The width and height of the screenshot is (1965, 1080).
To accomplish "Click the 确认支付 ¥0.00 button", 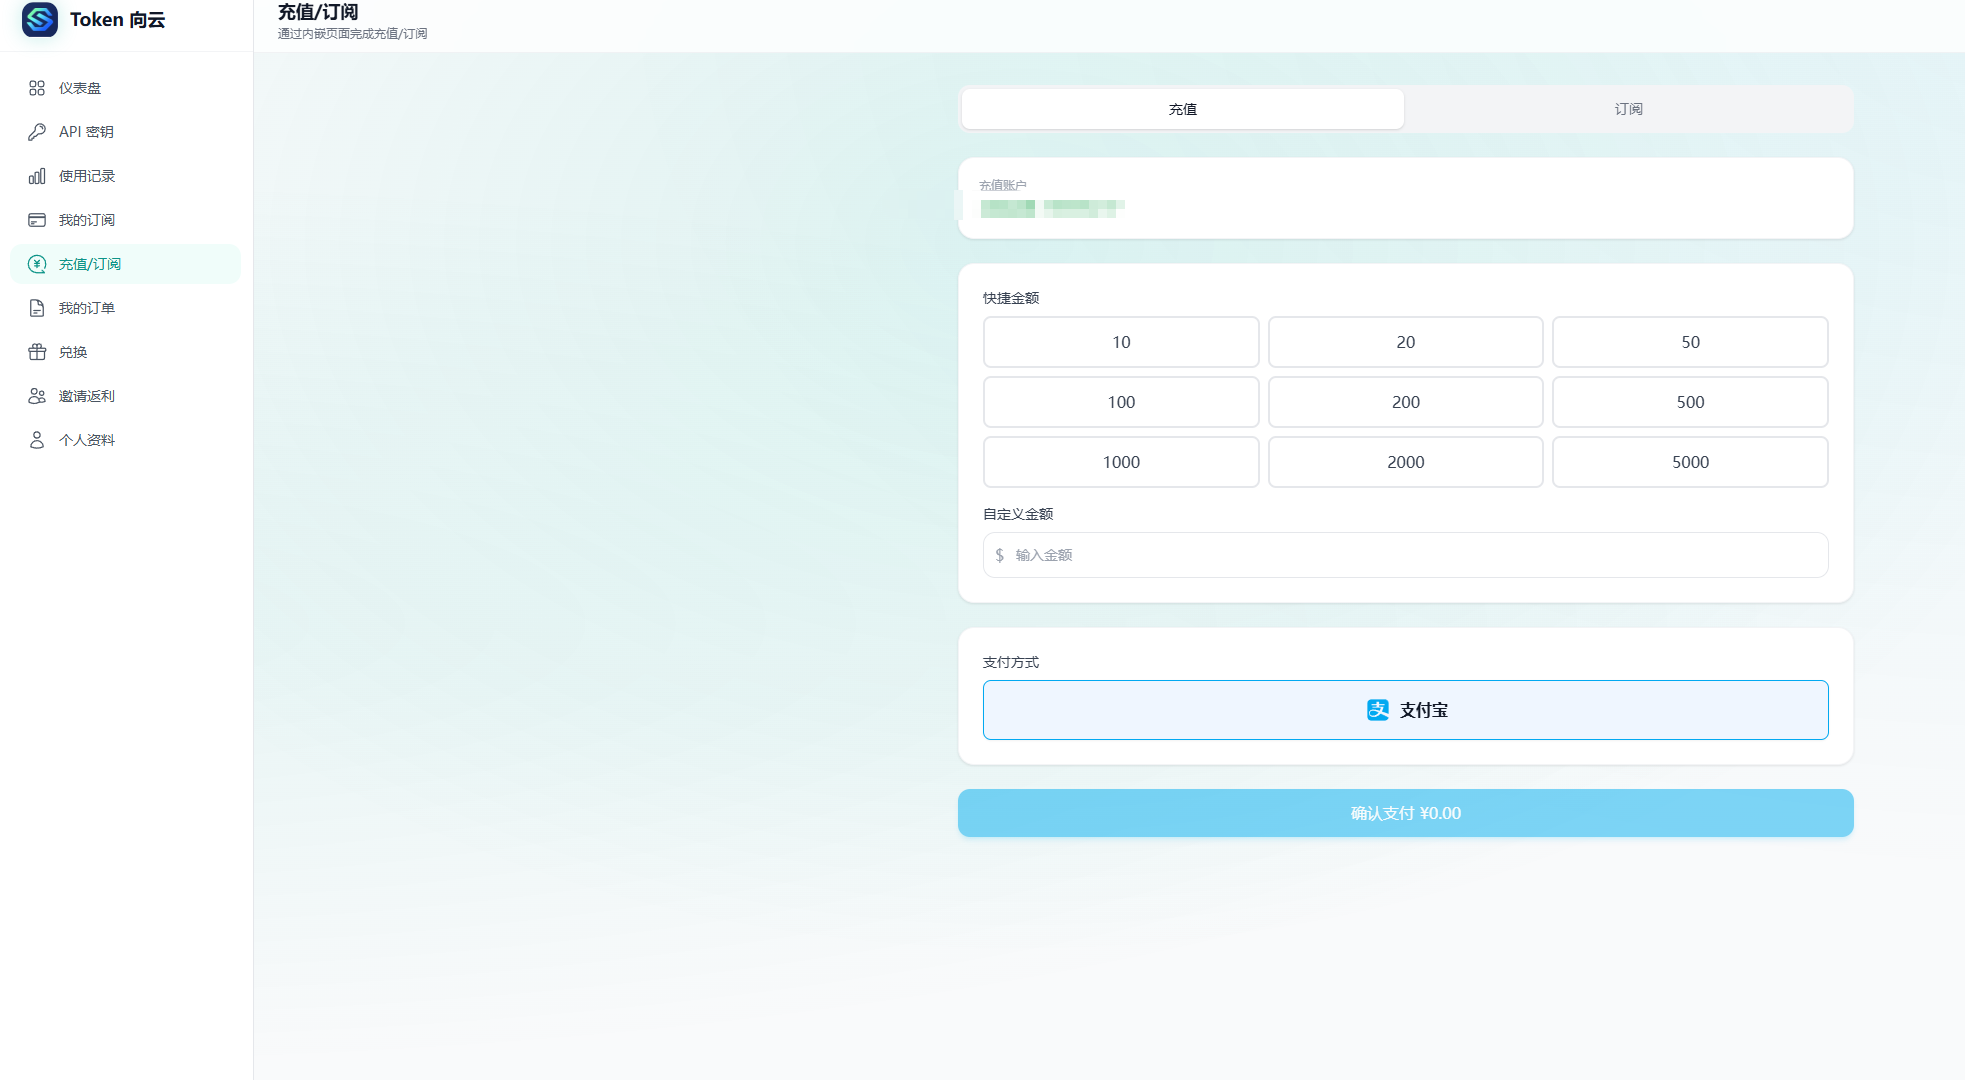I will point(1405,813).
